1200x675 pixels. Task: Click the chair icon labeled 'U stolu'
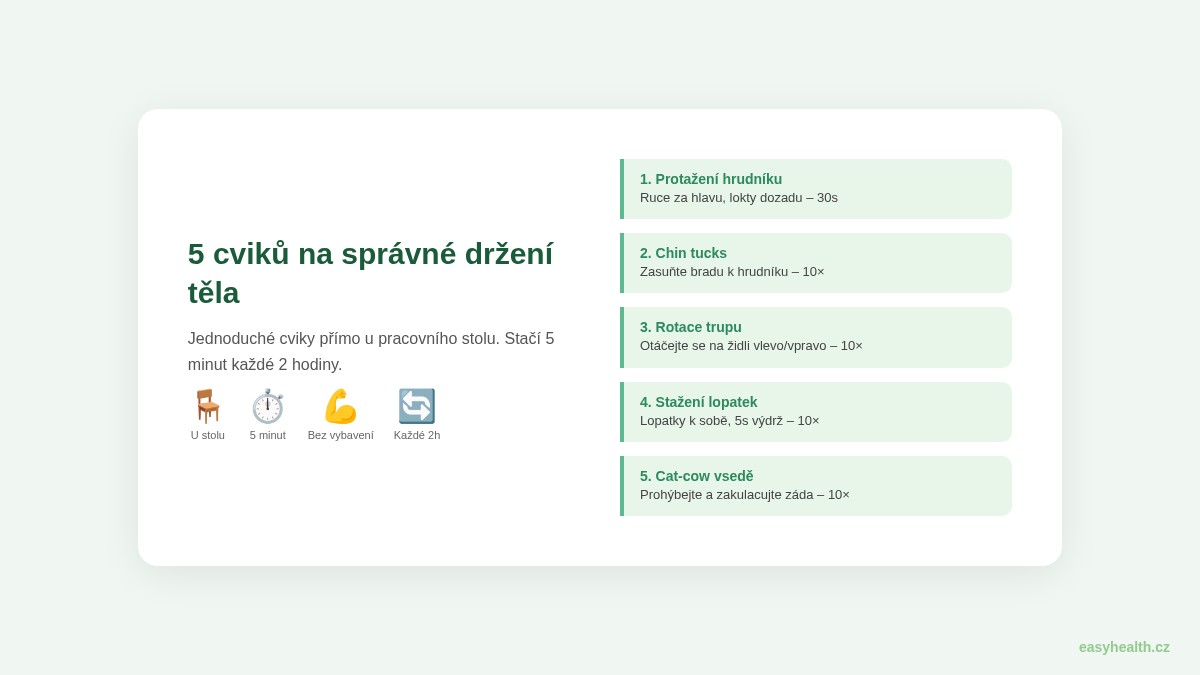click(x=207, y=406)
